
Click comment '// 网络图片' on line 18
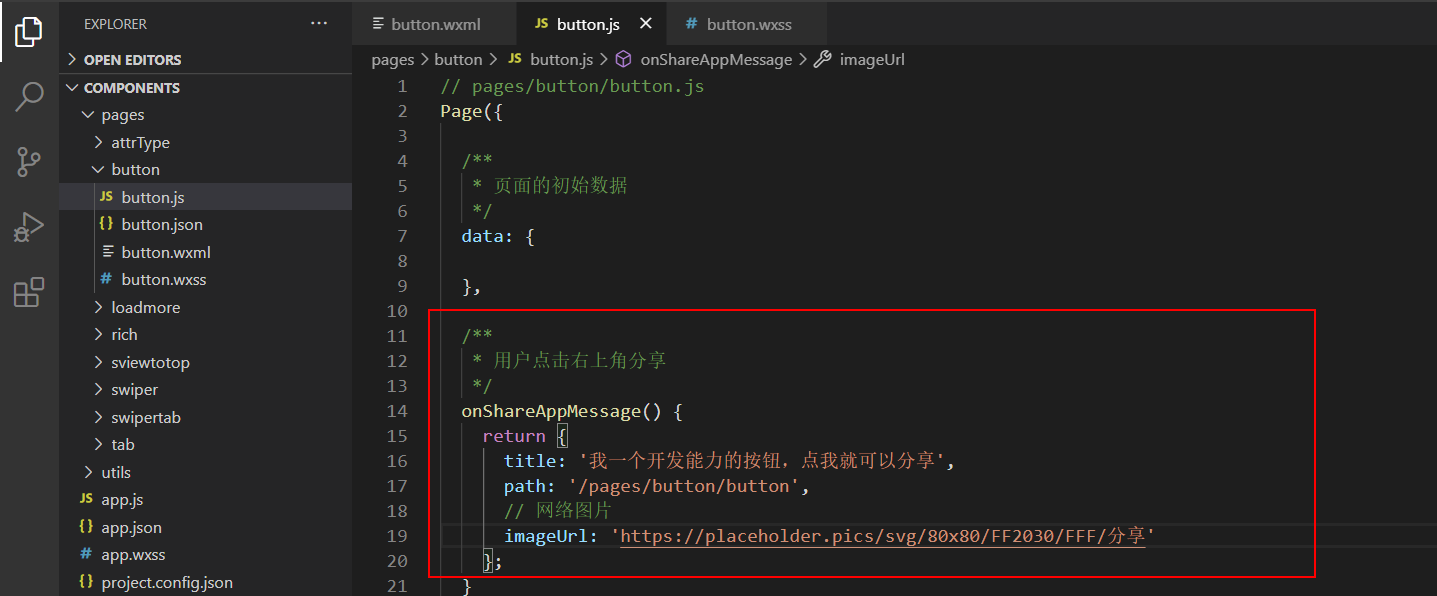pyautogui.click(x=558, y=511)
